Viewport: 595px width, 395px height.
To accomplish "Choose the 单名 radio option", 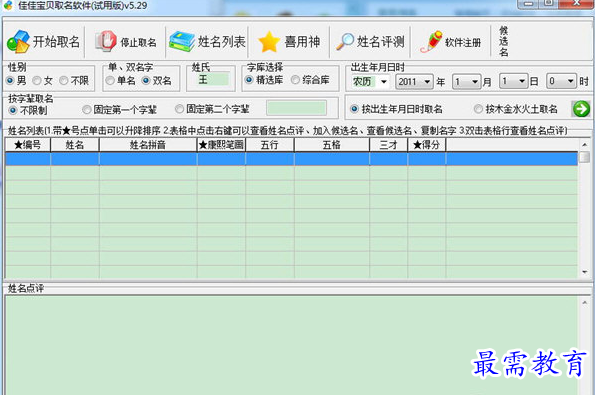I will (x=110, y=80).
